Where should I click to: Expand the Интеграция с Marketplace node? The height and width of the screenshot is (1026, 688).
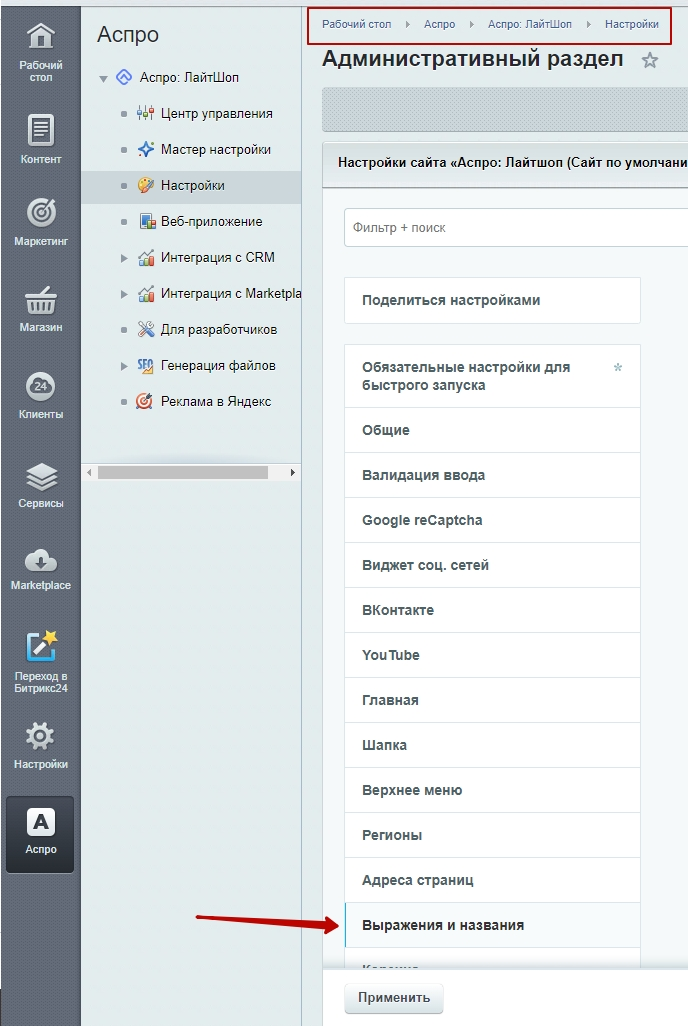point(124,294)
